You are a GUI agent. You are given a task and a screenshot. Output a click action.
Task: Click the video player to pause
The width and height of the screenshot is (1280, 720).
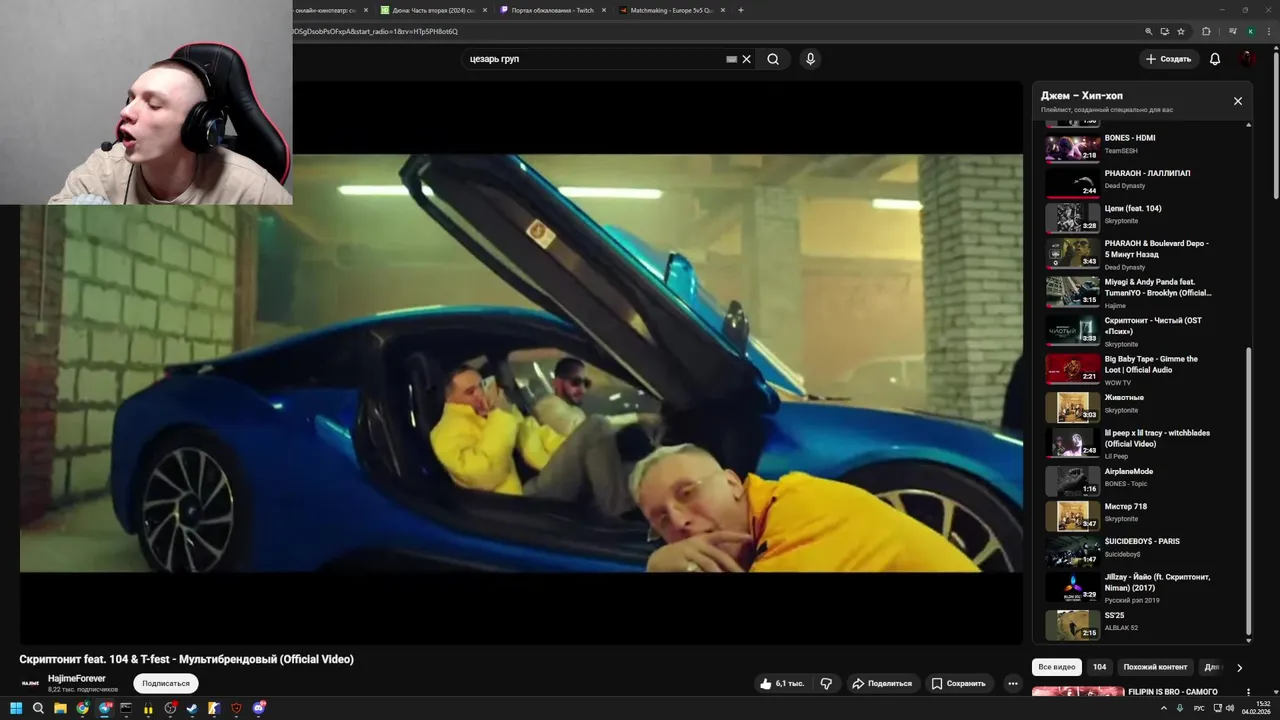(x=521, y=362)
